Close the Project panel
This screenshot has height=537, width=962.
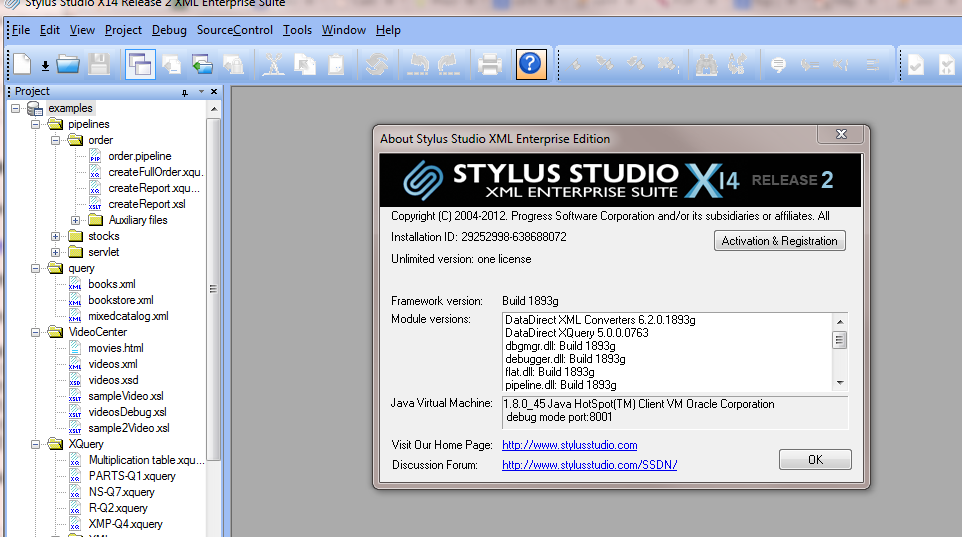click(214, 91)
